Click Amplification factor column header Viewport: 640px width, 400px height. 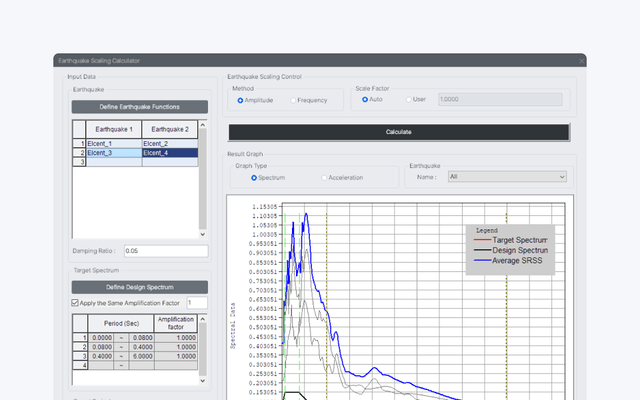point(176,324)
